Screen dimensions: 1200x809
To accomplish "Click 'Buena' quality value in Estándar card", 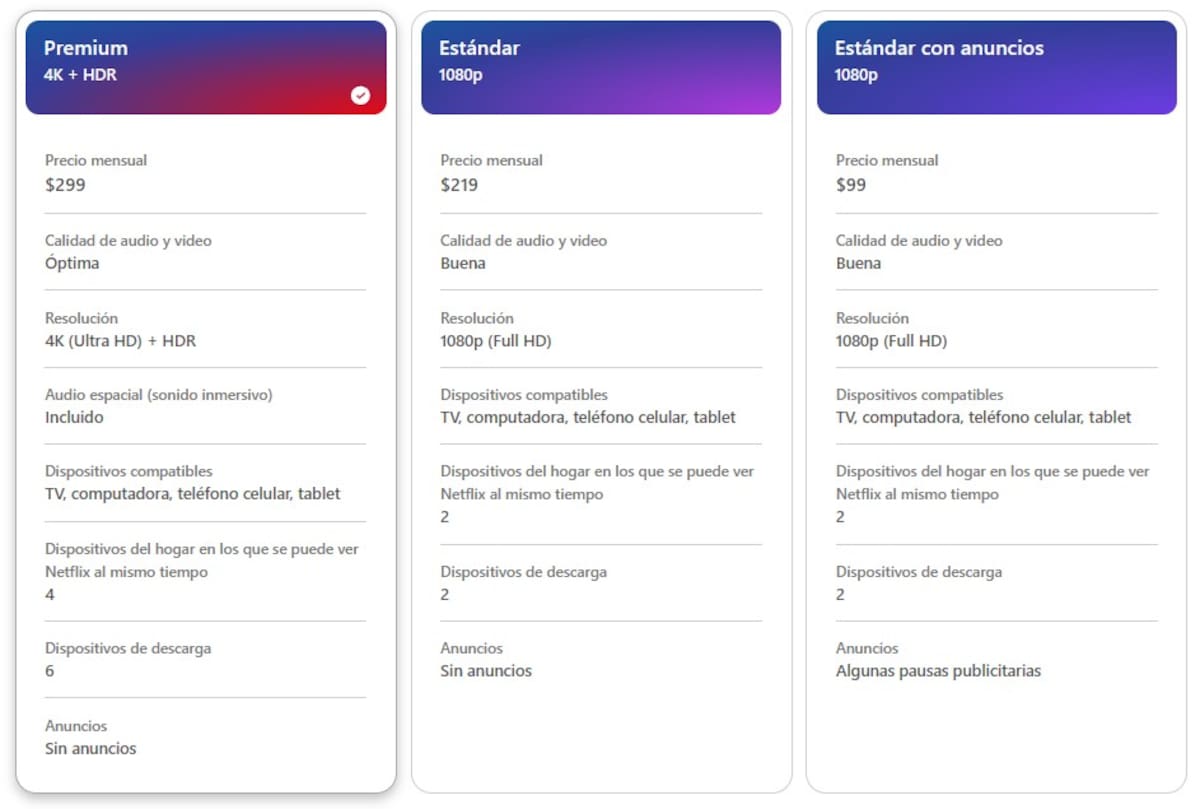I will click(463, 263).
